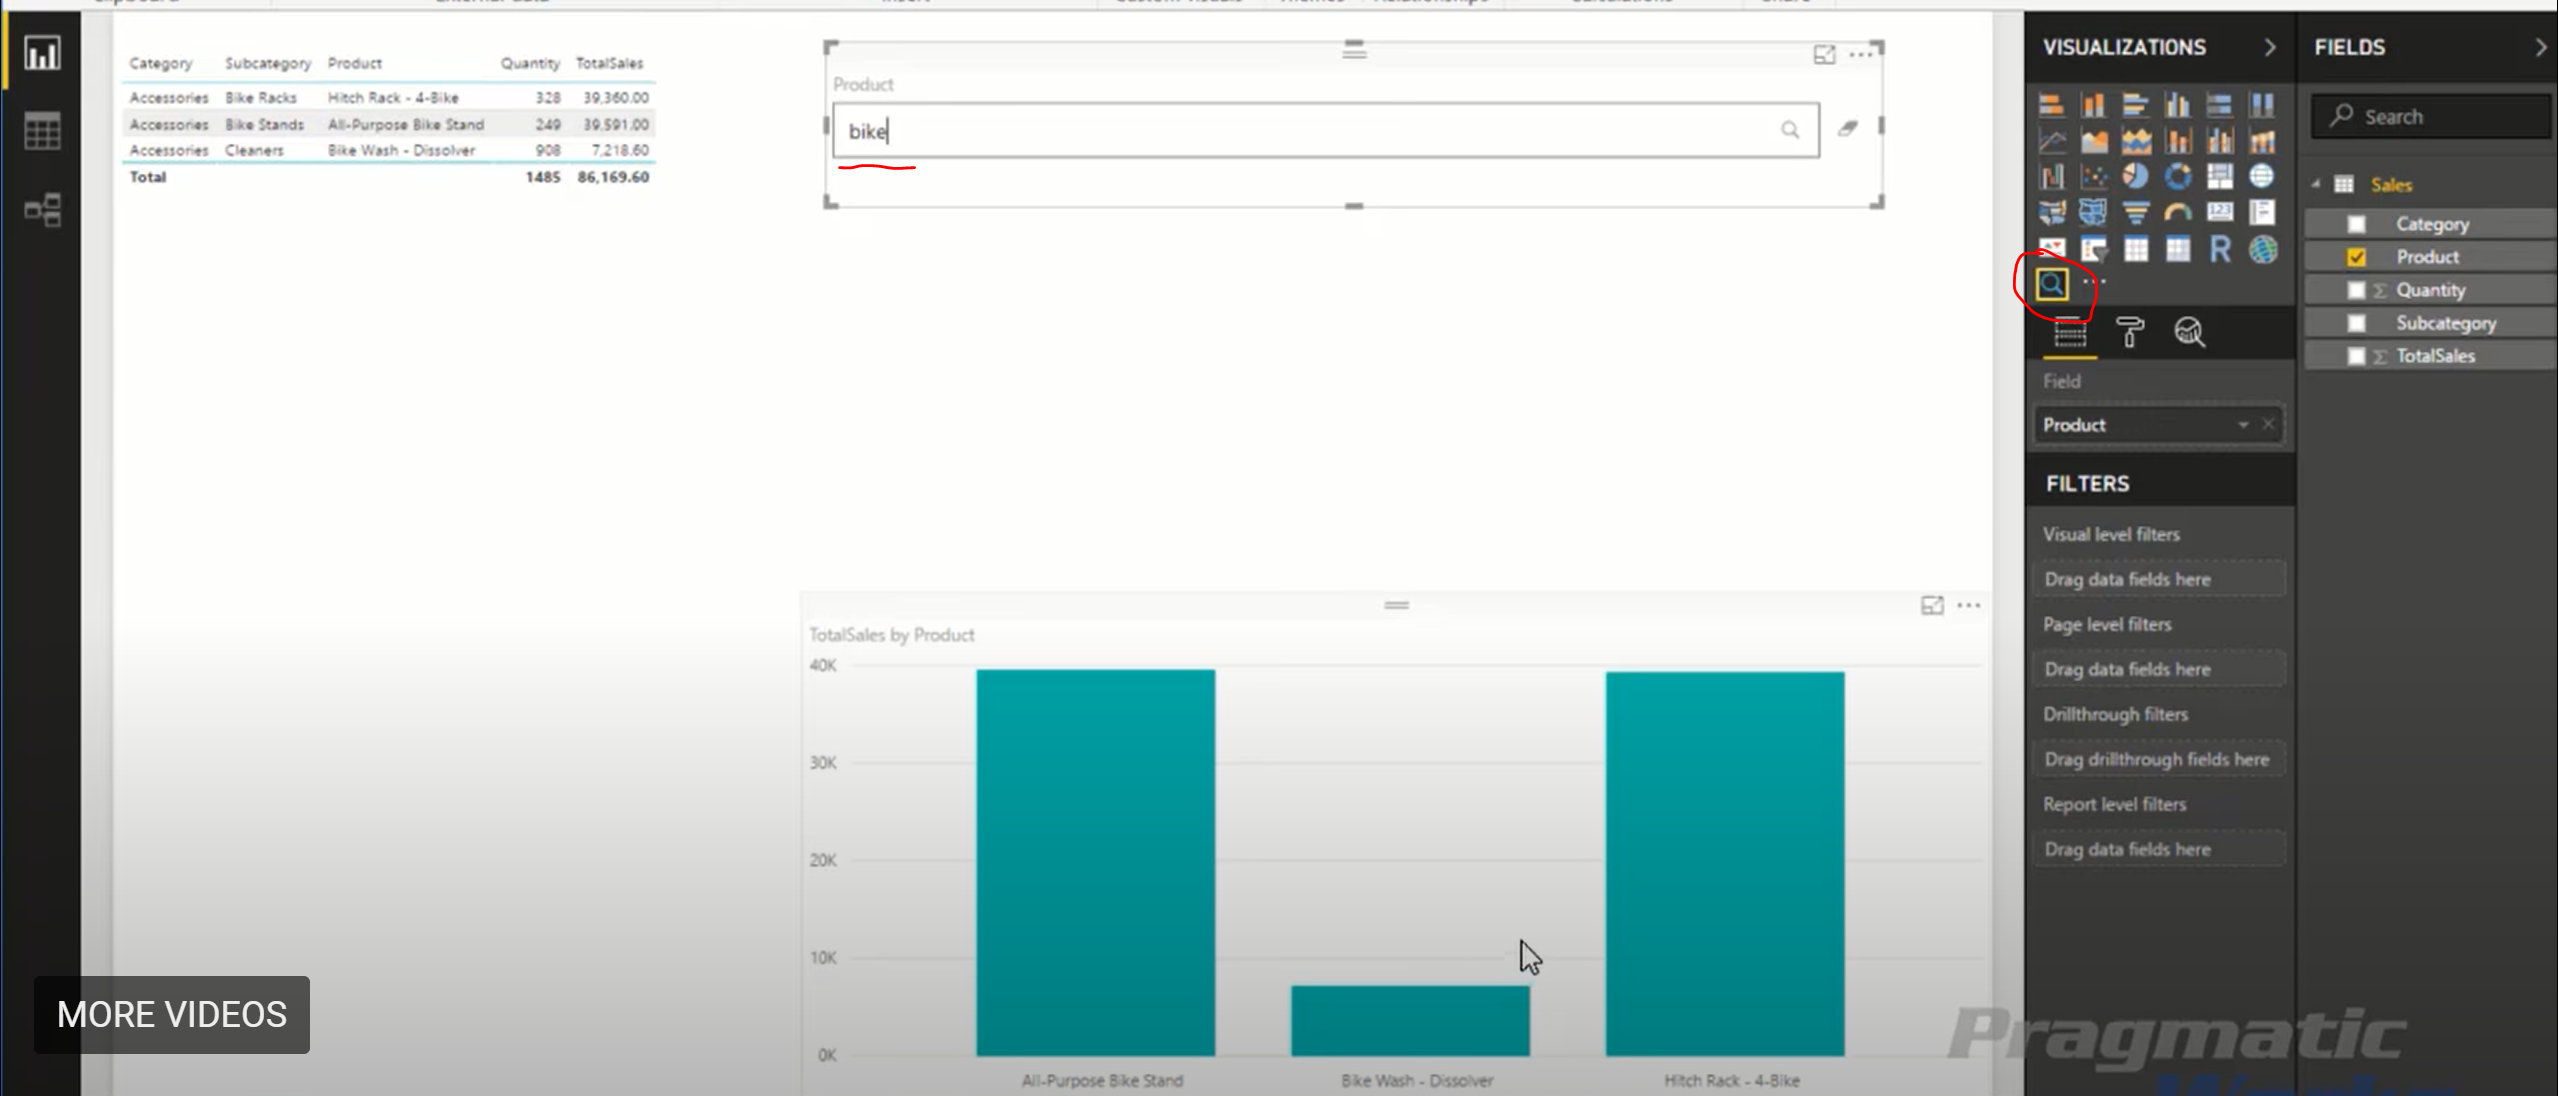
Task: Select the pie chart visualization
Action: click(2135, 177)
